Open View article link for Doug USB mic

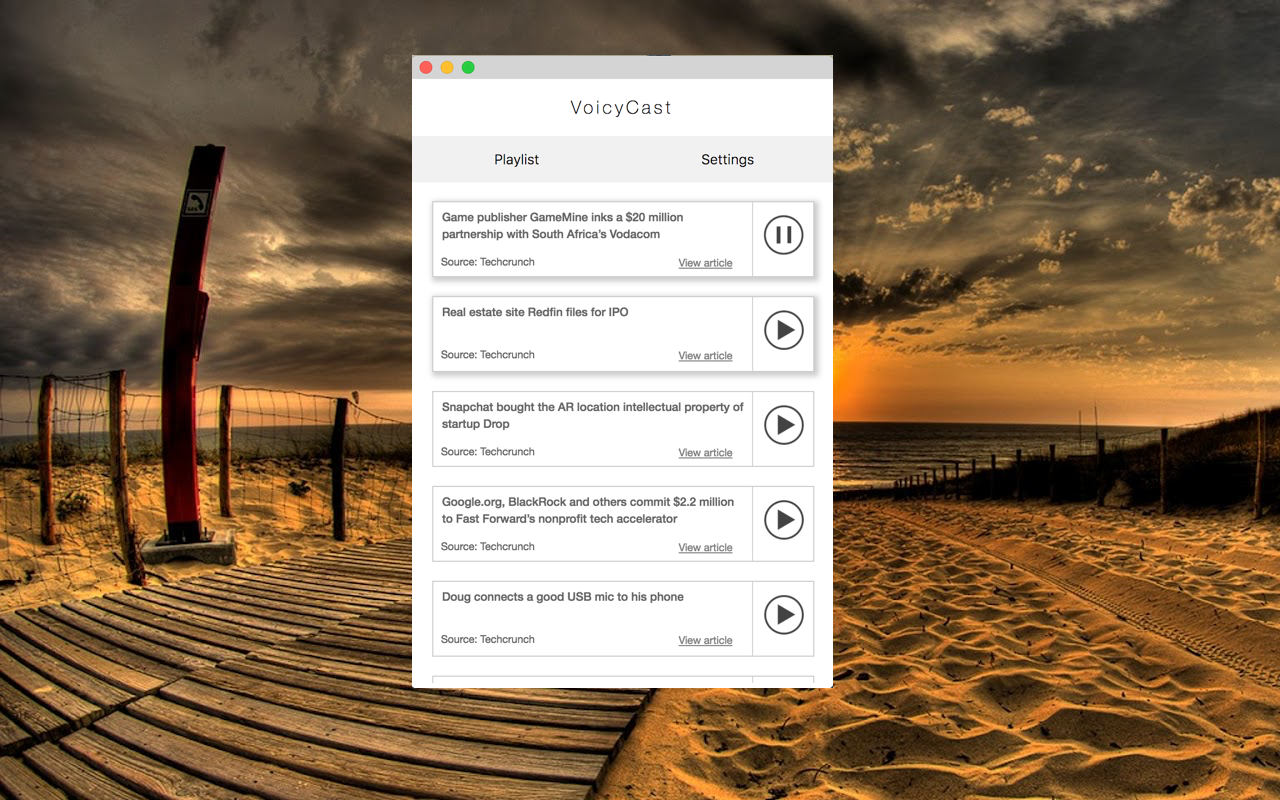pyautogui.click(x=705, y=641)
